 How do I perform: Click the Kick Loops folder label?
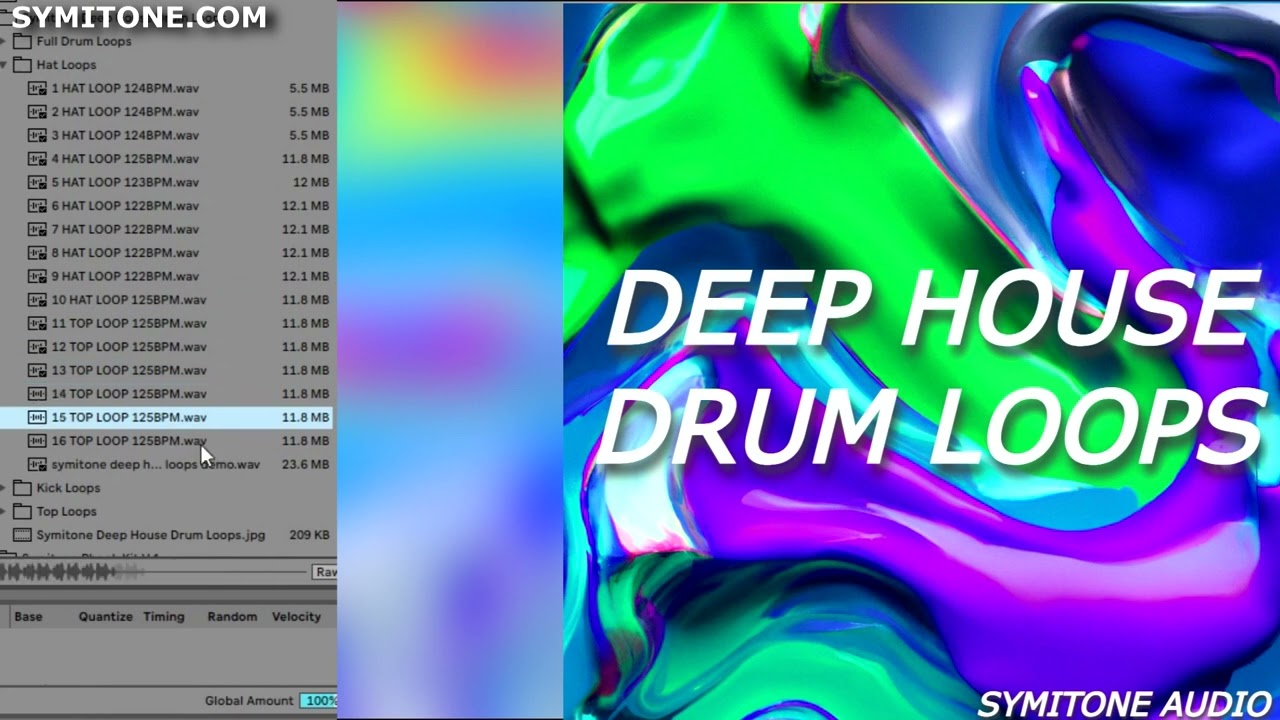click(x=68, y=488)
